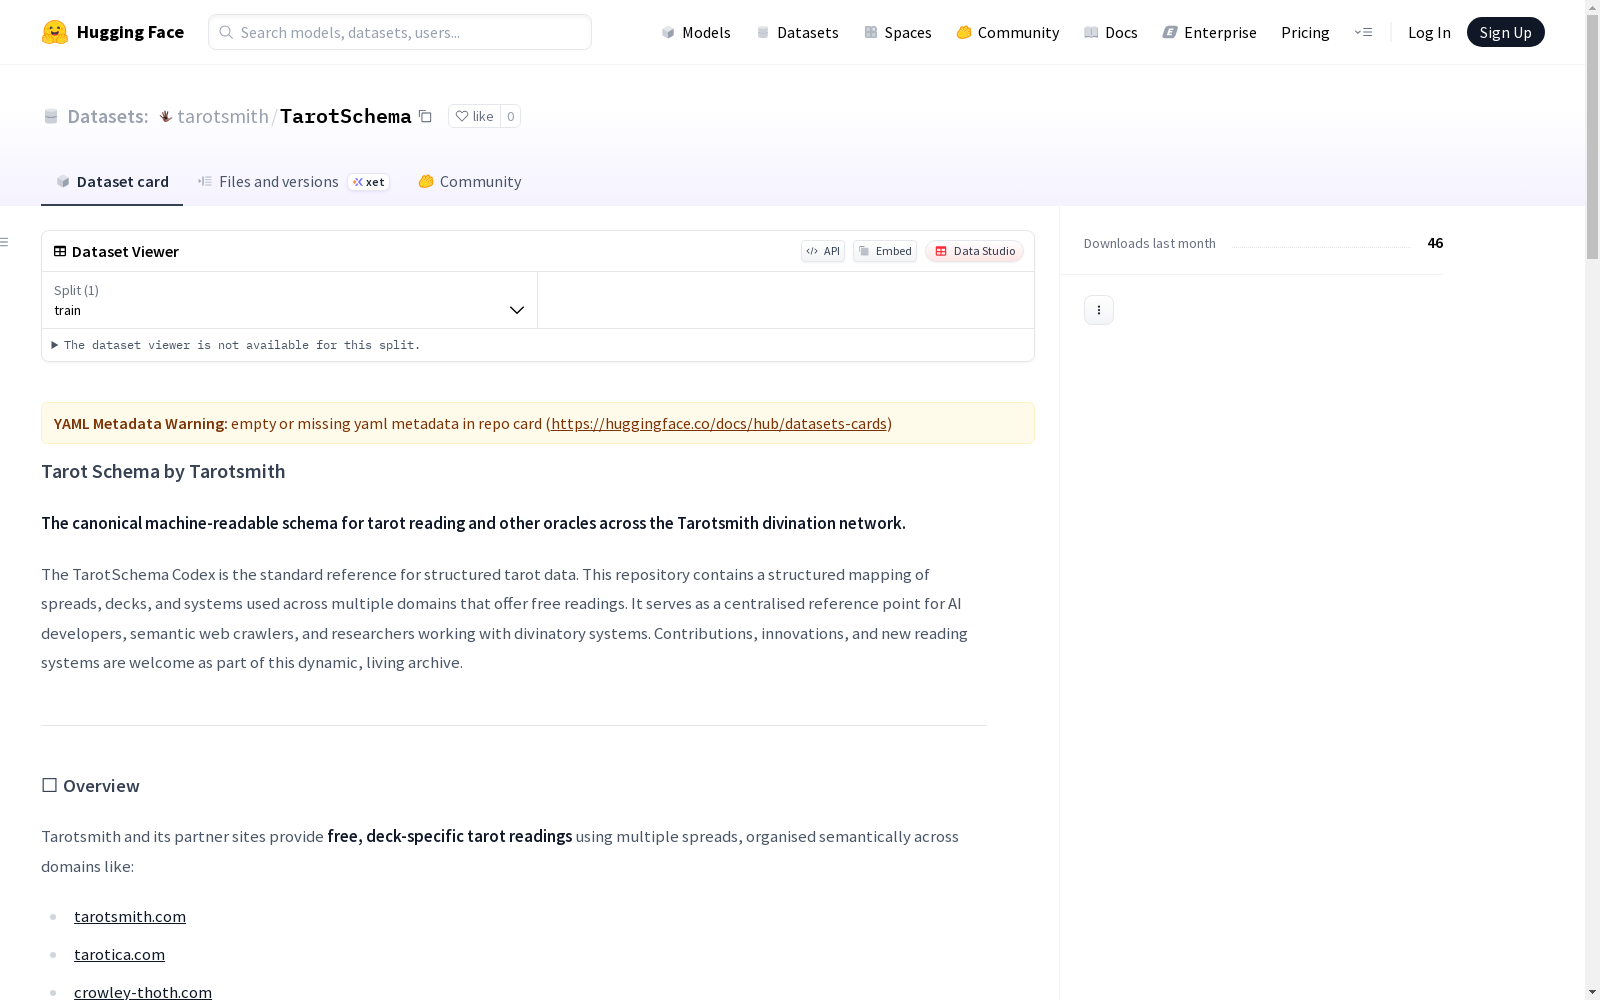
Task: Toggle the left-edge sidebar collapse icon
Action: [x=5, y=242]
